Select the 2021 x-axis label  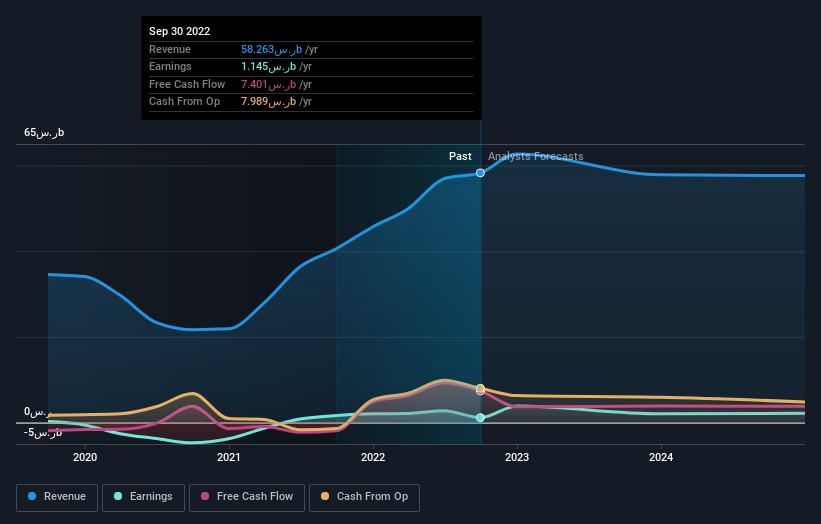pyautogui.click(x=229, y=457)
